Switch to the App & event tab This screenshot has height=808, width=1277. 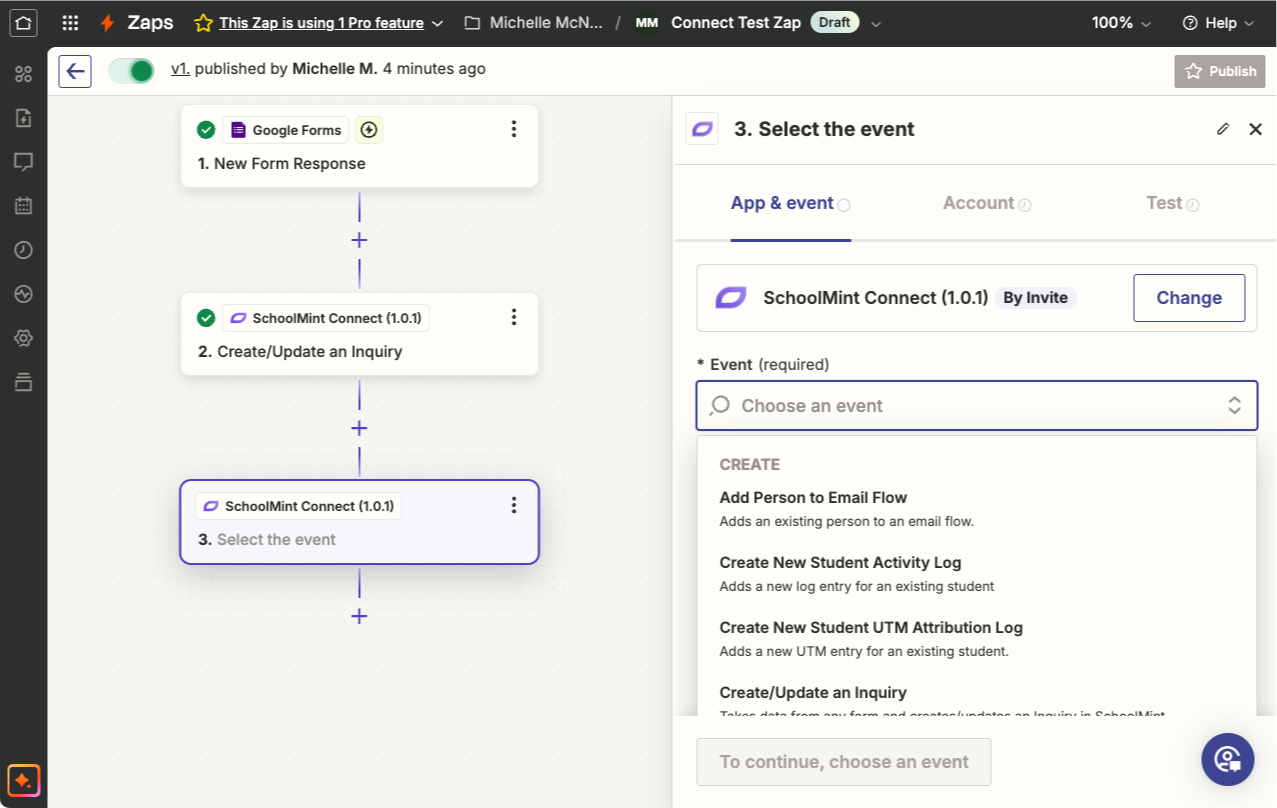790,203
